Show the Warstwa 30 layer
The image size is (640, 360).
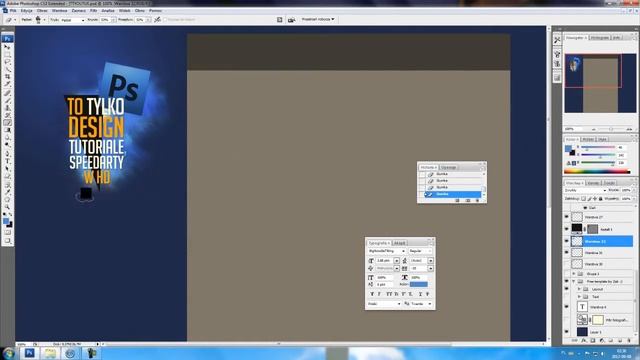567,264
